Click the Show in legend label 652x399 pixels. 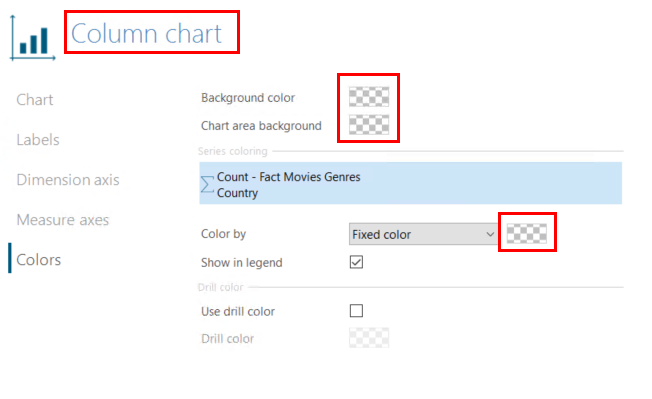pyautogui.click(x=242, y=263)
